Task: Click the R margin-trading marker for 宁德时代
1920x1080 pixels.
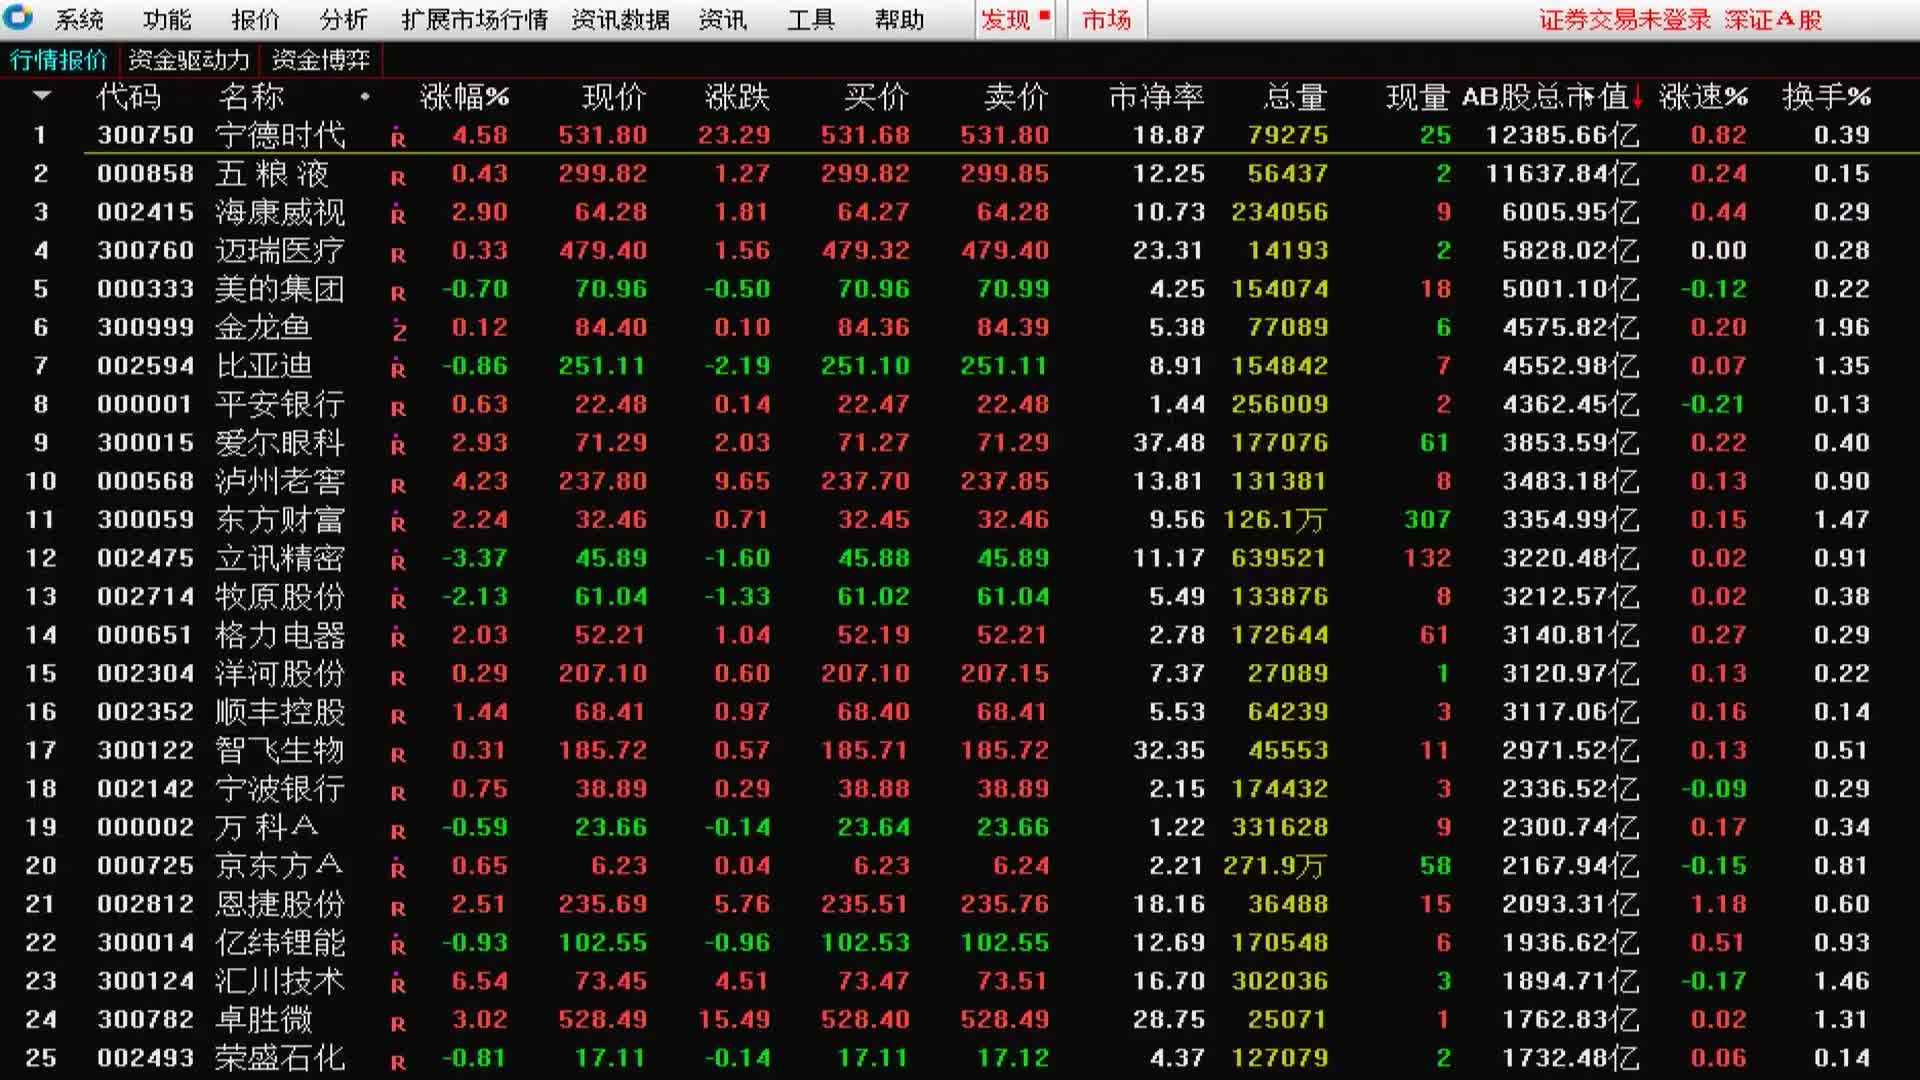Action: tap(398, 137)
